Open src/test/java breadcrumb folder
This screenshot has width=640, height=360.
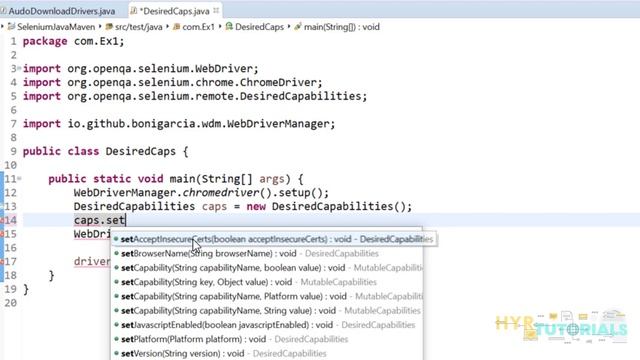click(x=139, y=27)
